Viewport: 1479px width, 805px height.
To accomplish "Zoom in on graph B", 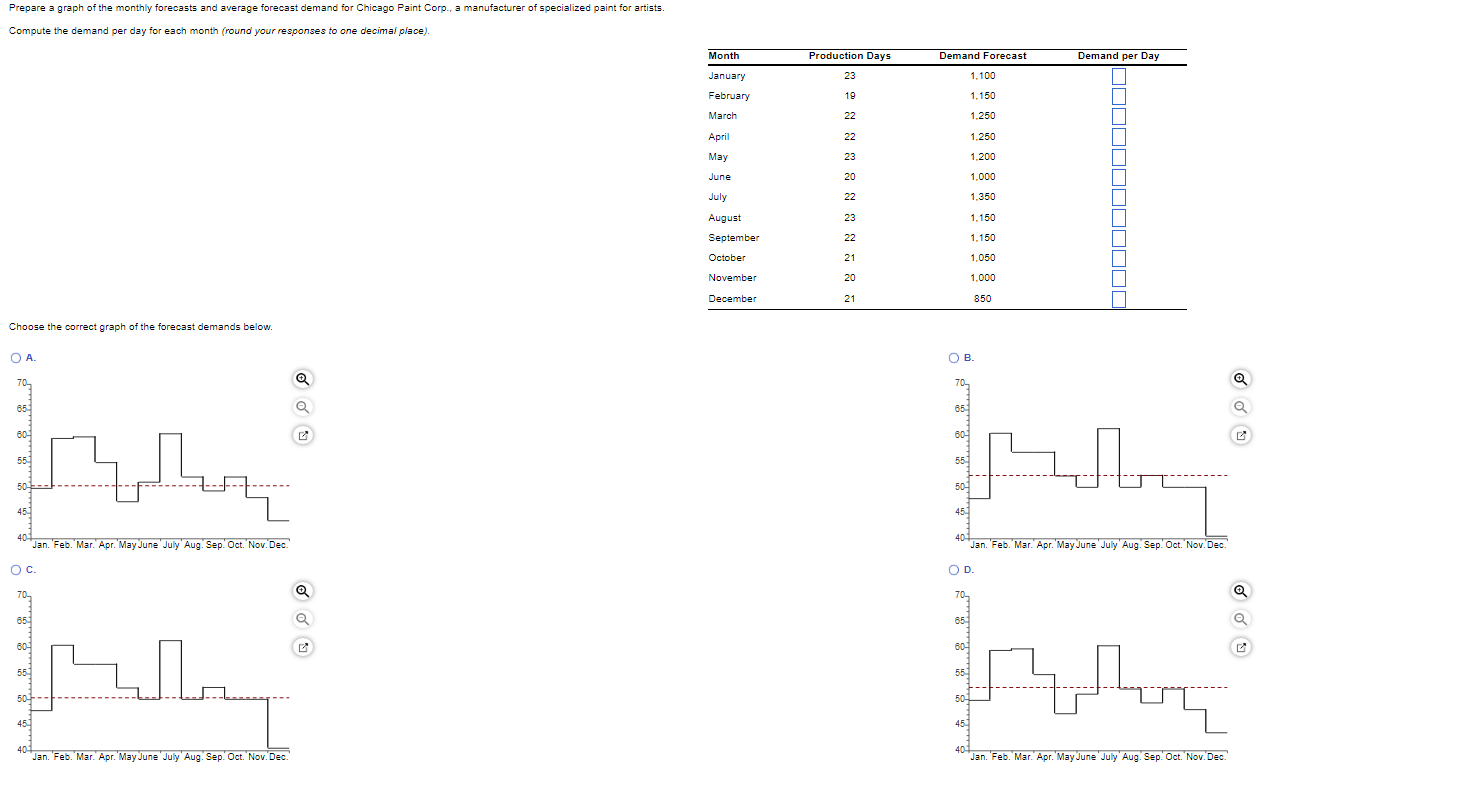I will click(1241, 379).
